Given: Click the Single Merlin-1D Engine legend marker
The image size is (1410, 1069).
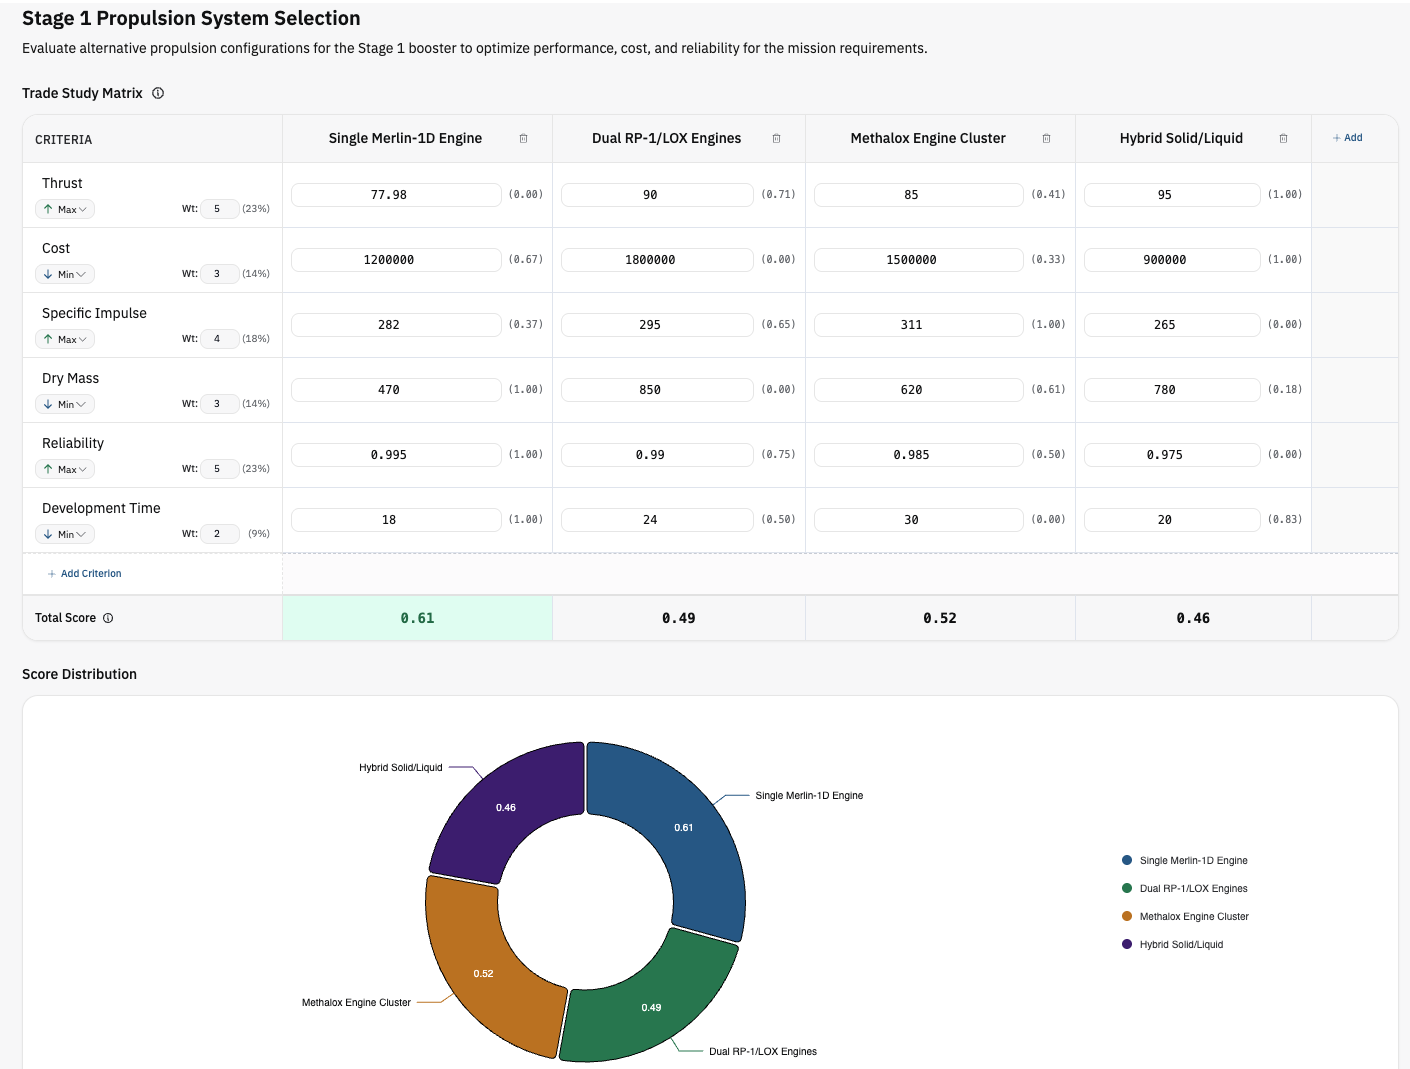Looking at the screenshot, I should pos(1125,860).
